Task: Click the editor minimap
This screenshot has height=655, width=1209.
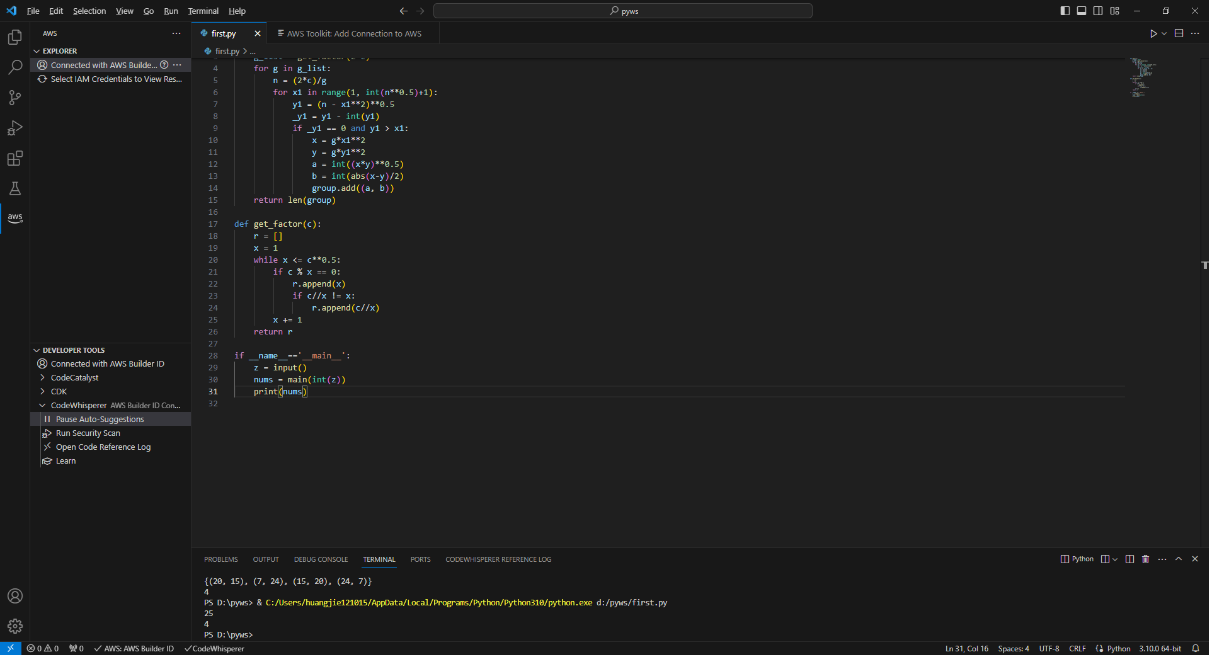Action: 1144,77
